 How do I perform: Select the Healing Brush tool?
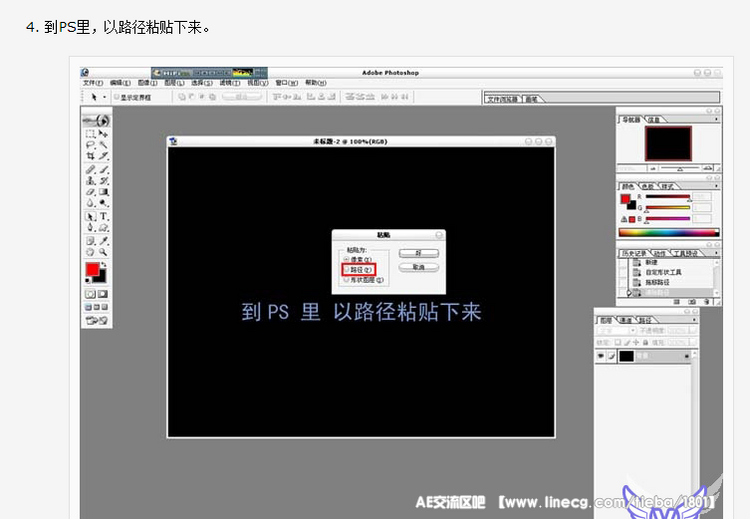click(90, 169)
